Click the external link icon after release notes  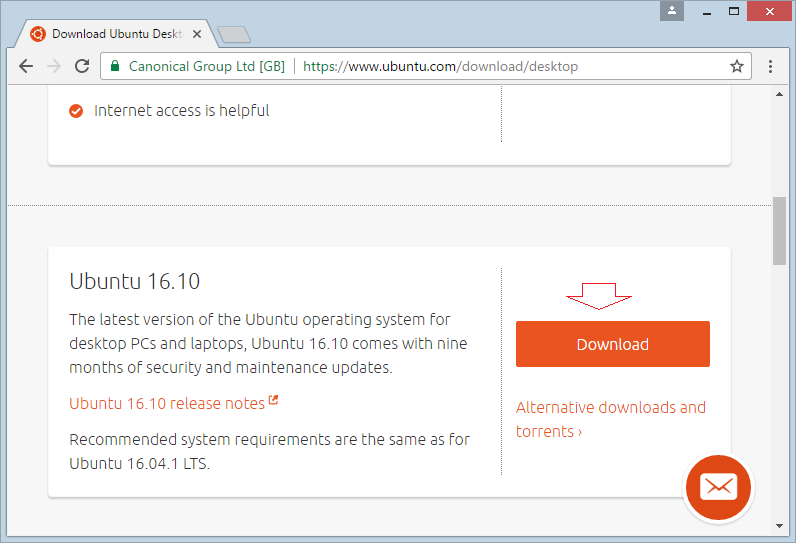pos(273,400)
